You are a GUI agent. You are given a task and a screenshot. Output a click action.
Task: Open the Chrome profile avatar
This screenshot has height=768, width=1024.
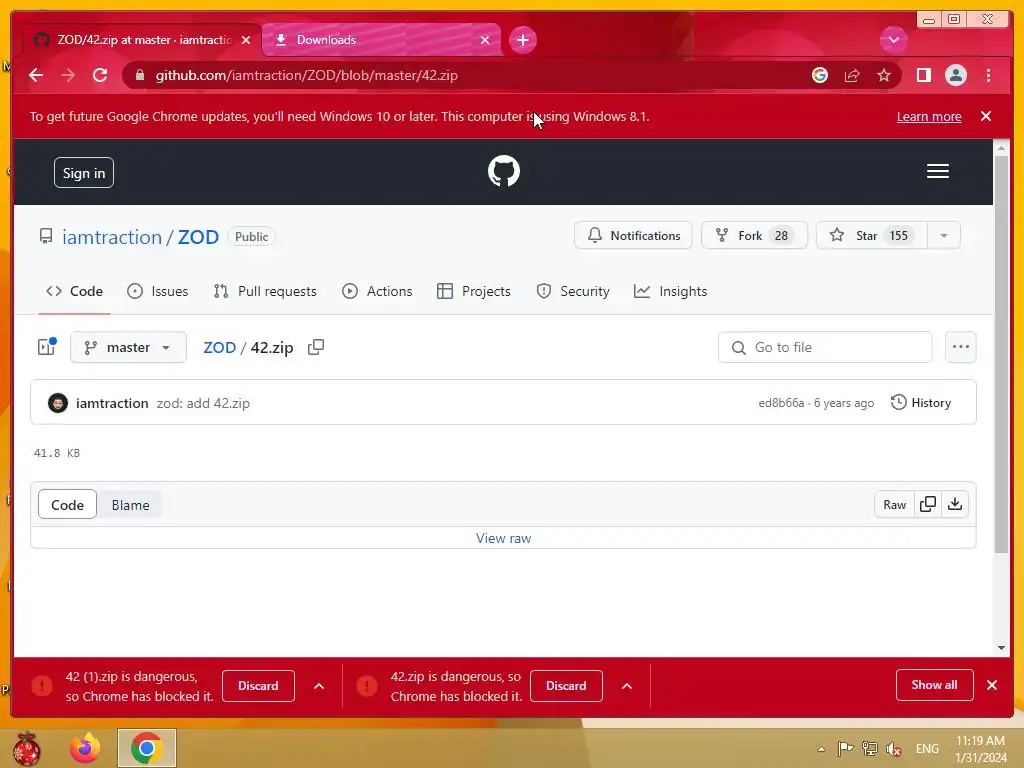tap(955, 75)
